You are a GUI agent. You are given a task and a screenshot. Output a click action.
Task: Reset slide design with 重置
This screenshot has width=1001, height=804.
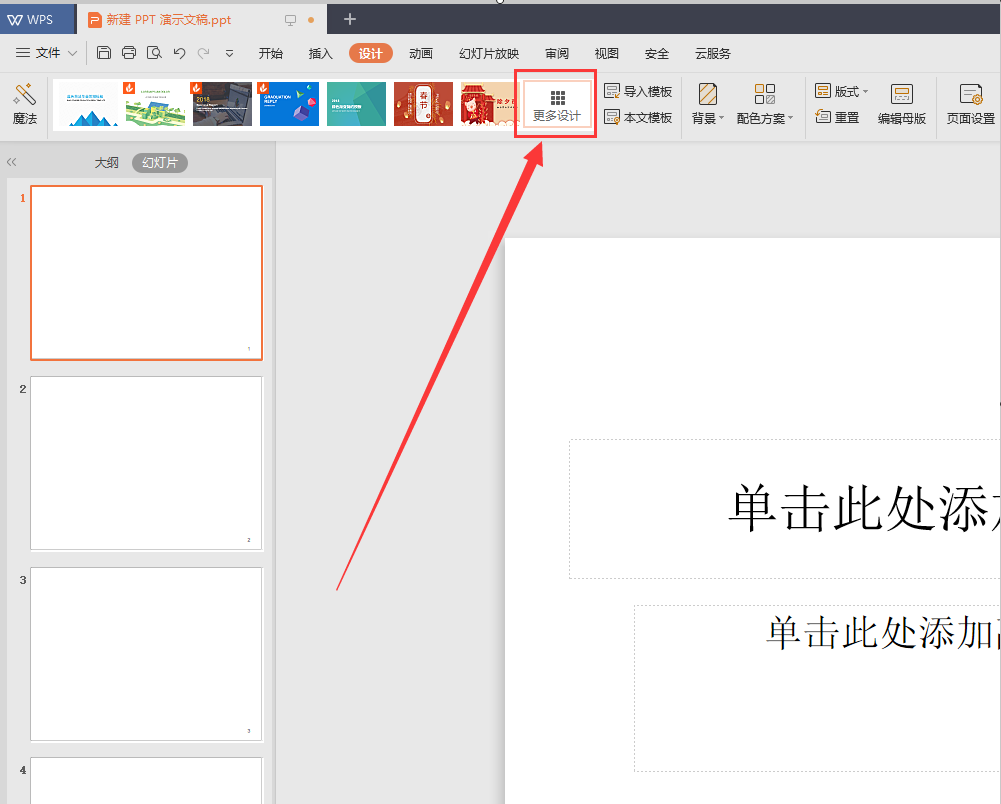pyautogui.click(x=840, y=117)
